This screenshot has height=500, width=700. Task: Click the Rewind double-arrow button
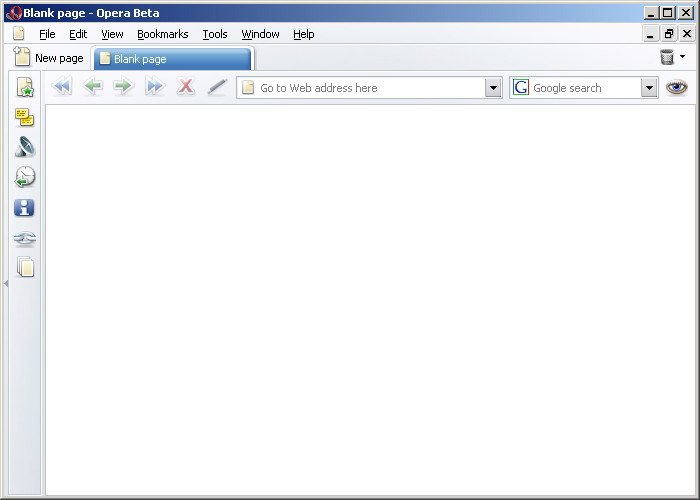tap(62, 87)
